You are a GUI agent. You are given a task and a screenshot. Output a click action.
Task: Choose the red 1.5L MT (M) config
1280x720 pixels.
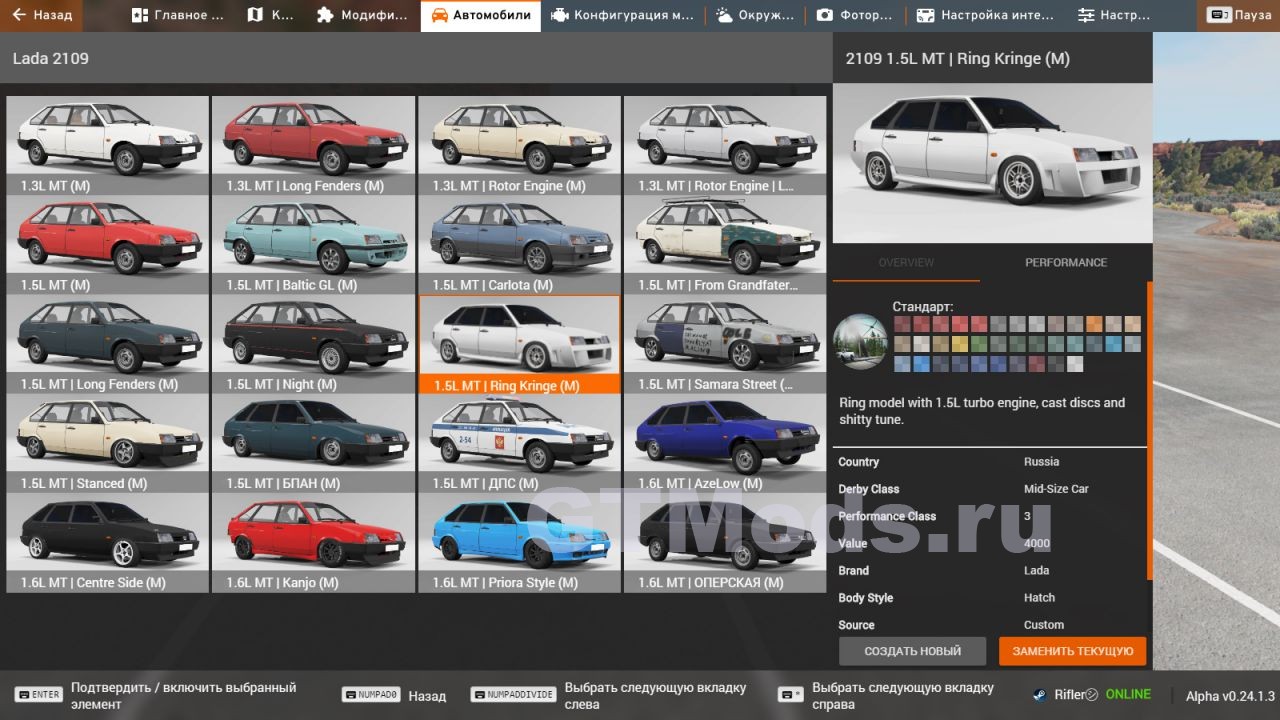pos(108,244)
